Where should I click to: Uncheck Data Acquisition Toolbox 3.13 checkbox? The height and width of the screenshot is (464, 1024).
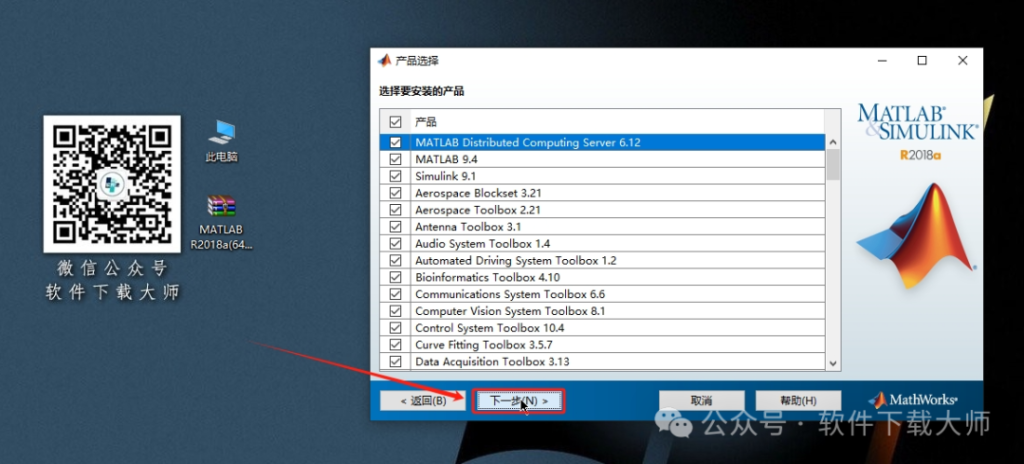pyautogui.click(x=396, y=361)
